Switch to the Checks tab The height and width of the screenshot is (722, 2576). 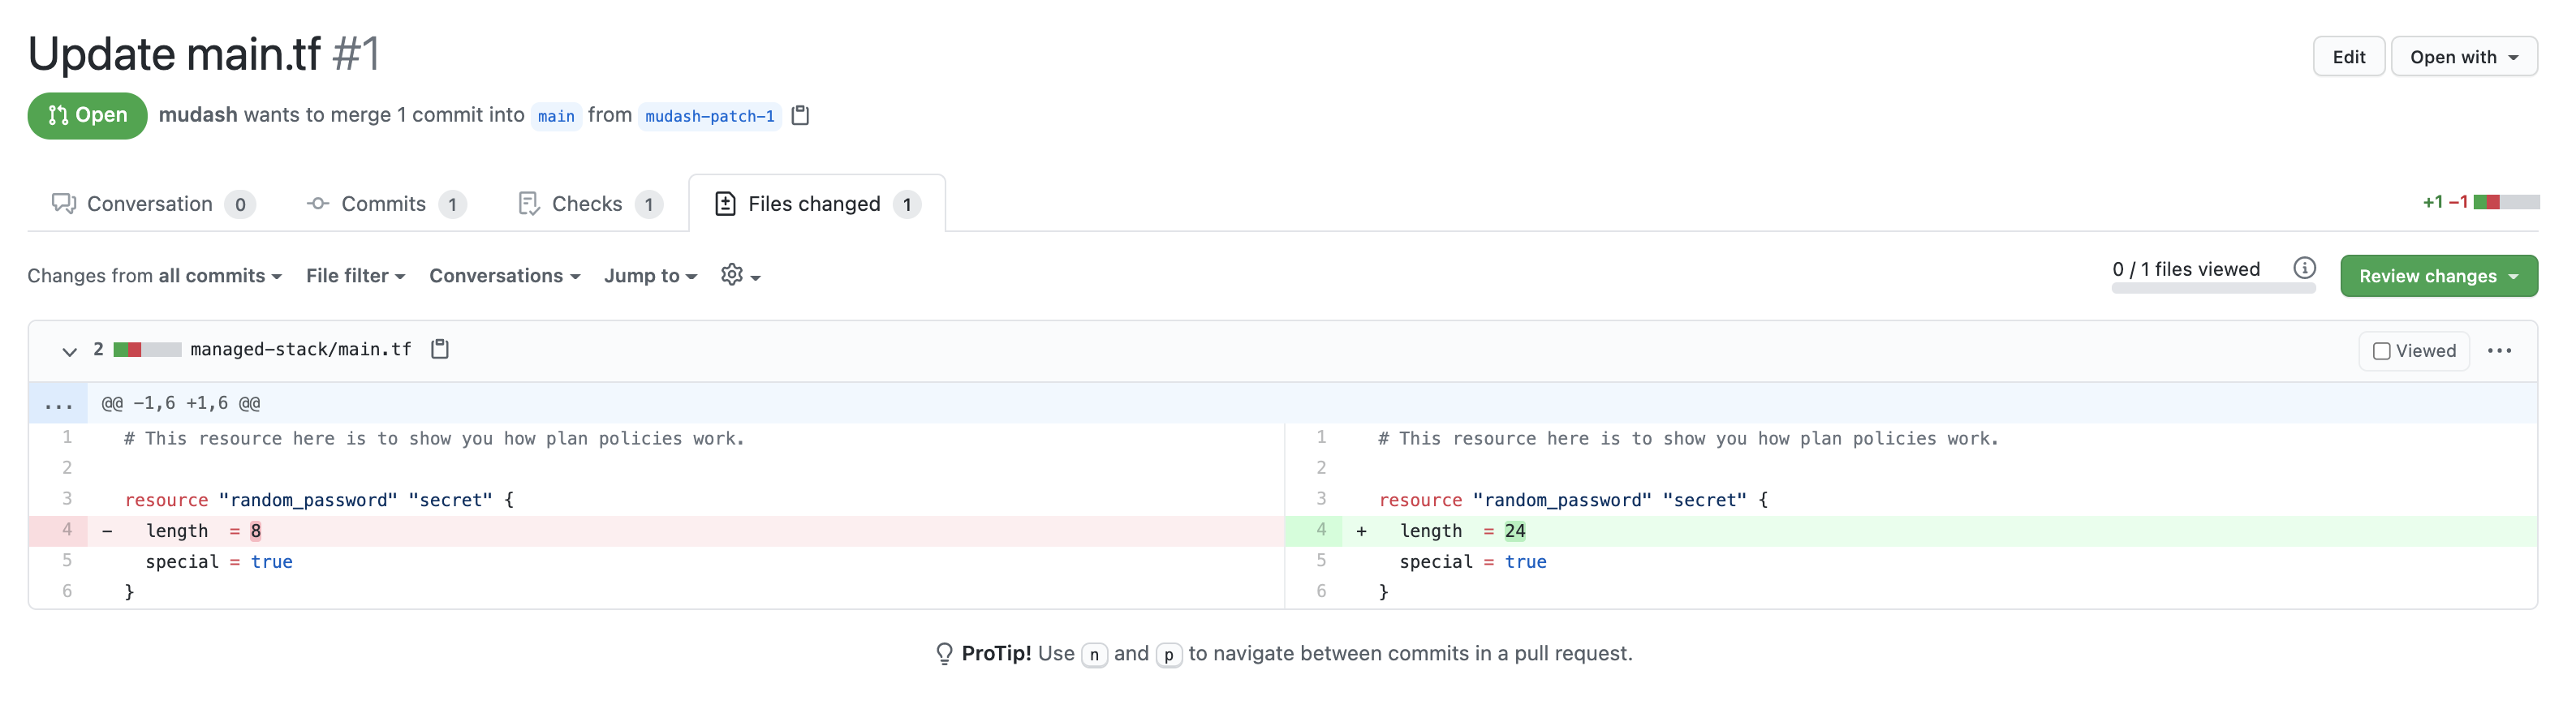(590, 204)
